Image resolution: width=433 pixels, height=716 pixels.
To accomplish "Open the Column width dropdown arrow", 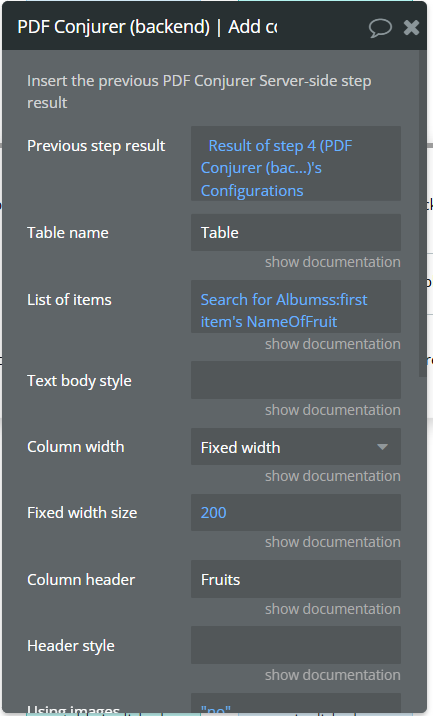I will point(382,447).
